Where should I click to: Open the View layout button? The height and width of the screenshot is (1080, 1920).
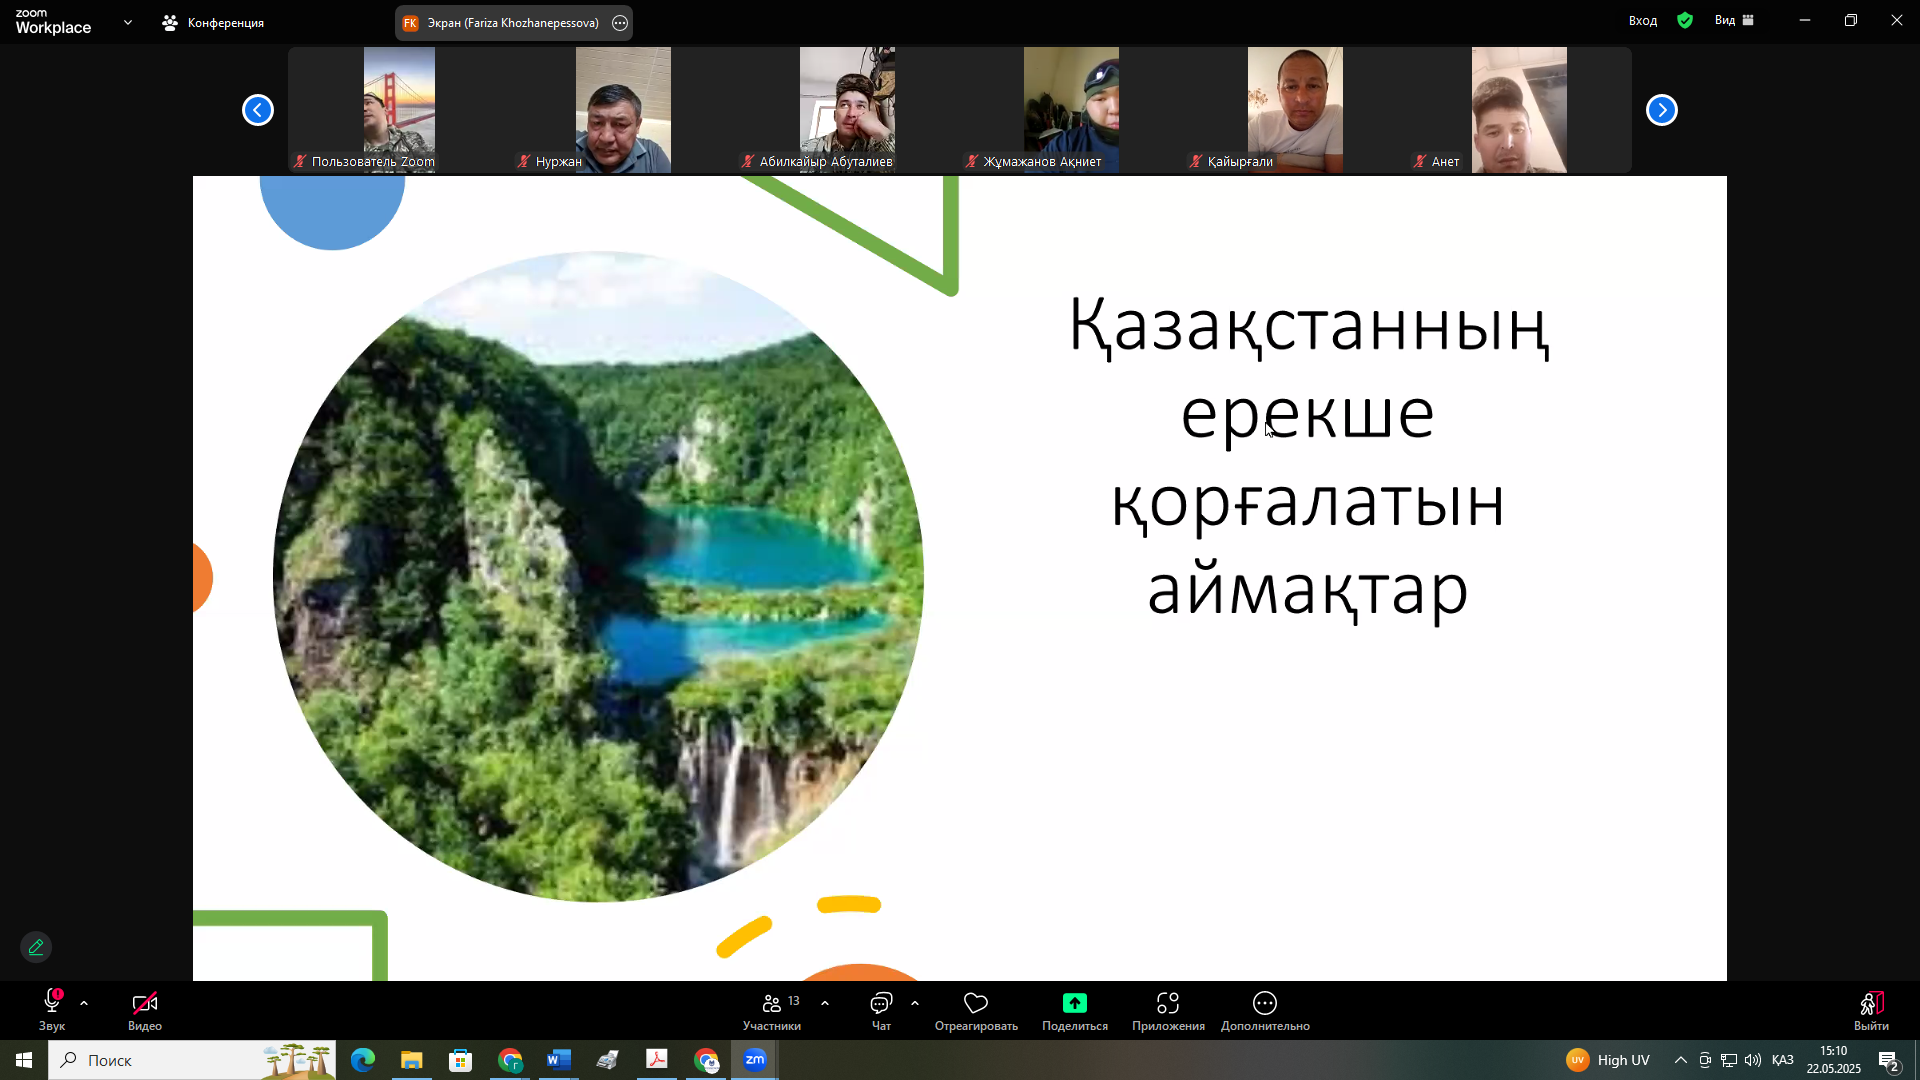(x=1734, y=20)
